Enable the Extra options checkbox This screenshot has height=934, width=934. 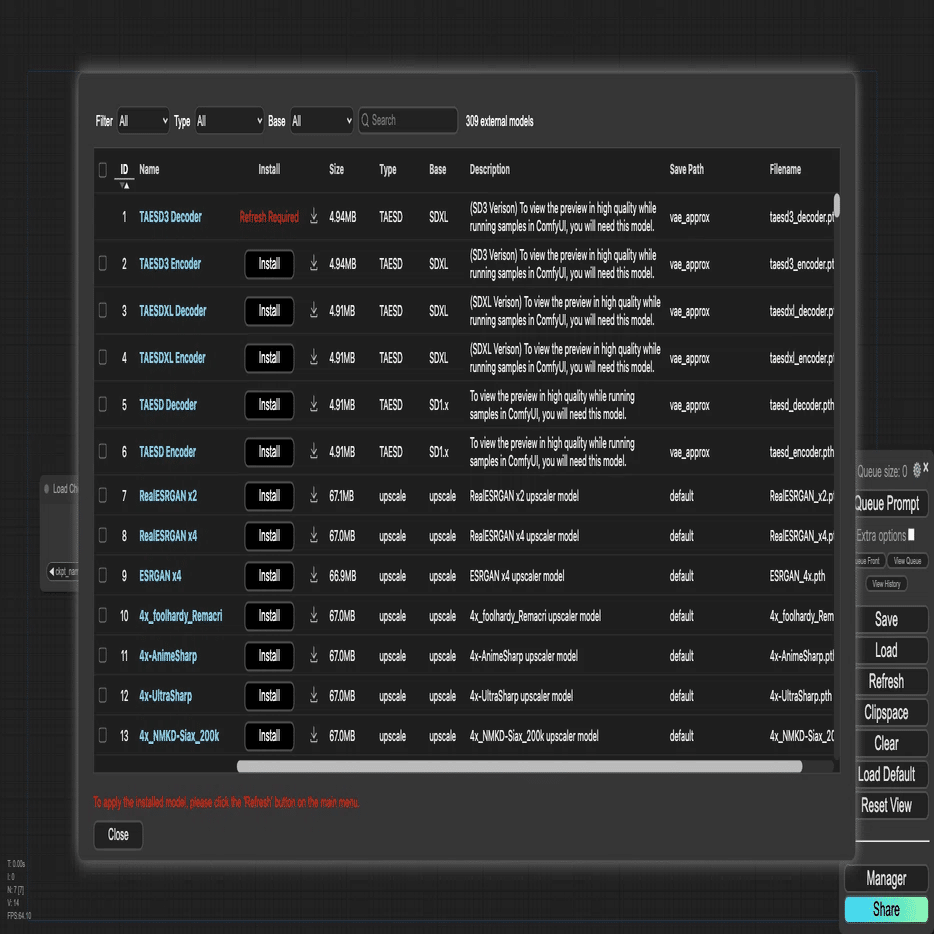[911, 534]
